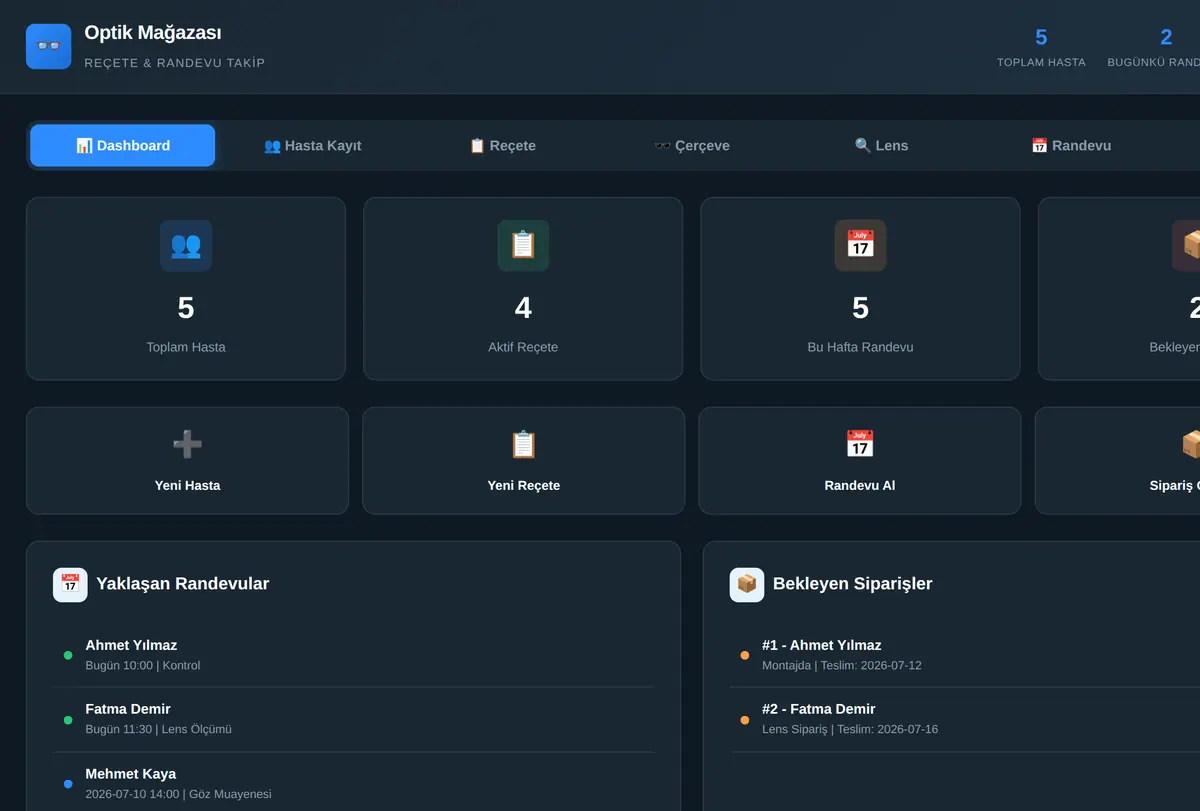The height and width of the screenshot is (811, 1200).
Task: Click the plus icon above Yeni Hasta
Action: [x=187, y=444]
